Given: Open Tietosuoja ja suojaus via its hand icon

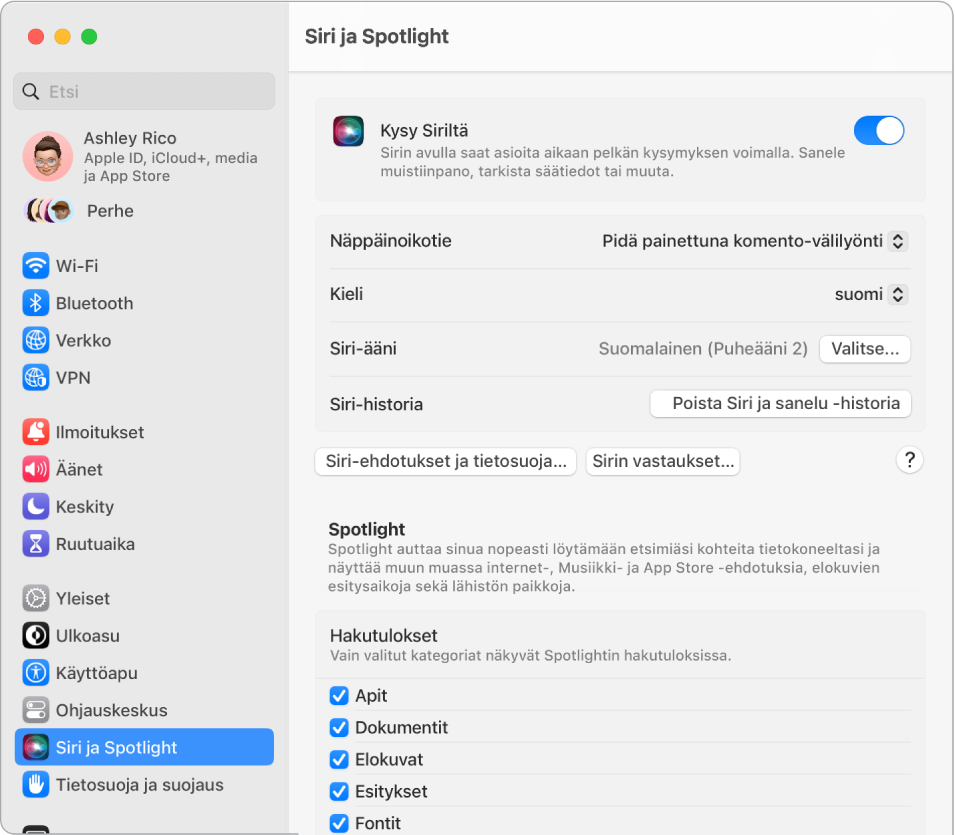Looking at the screenshot, I should (x=36, y=784).
